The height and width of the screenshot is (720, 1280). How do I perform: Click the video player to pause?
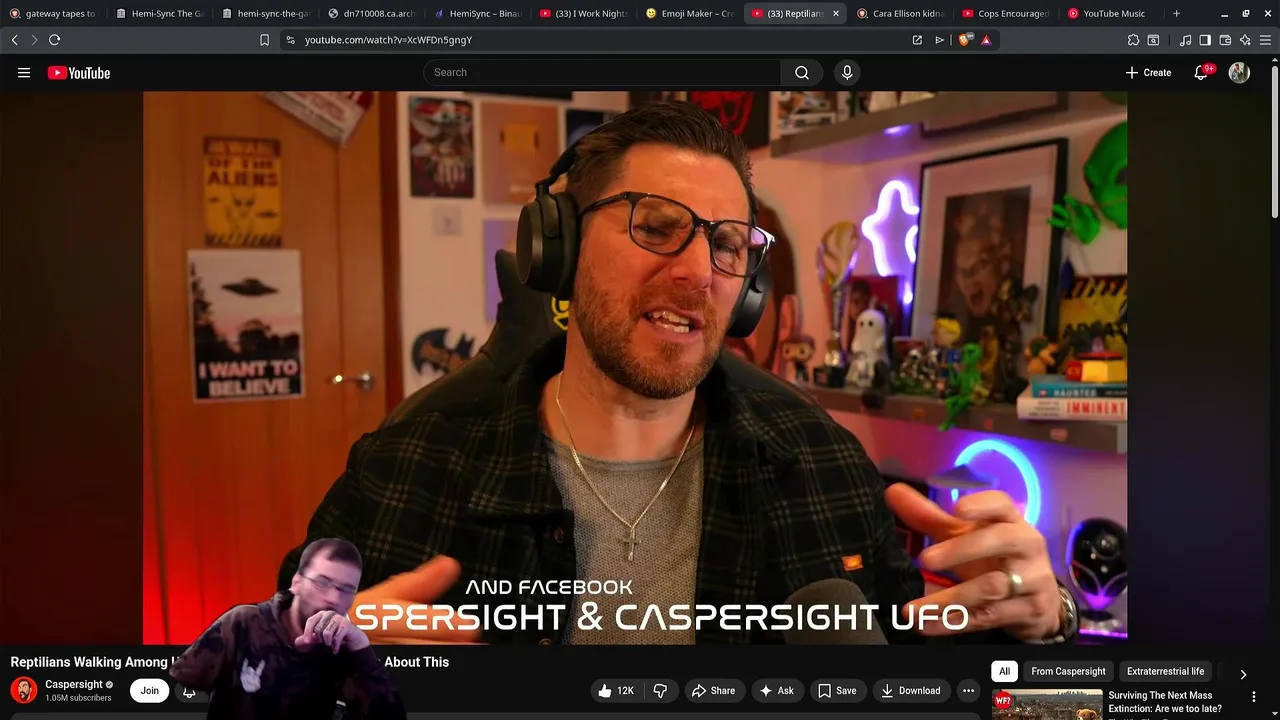click(635, 368)
